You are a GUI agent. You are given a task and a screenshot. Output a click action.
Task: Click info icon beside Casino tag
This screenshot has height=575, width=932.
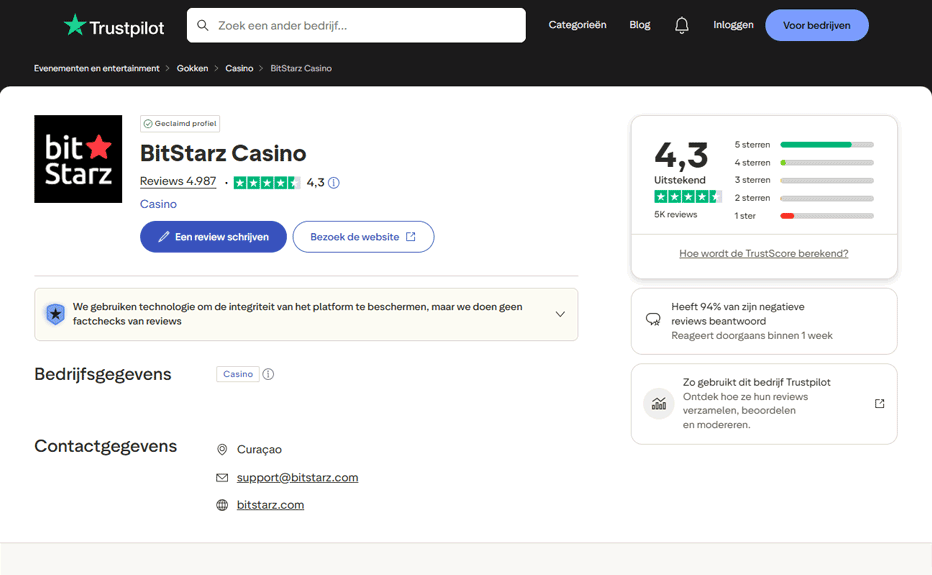coord(268,374)
